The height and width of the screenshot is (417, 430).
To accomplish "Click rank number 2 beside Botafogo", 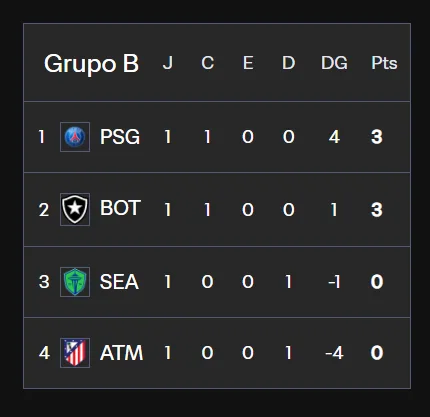I will [44, 210].
